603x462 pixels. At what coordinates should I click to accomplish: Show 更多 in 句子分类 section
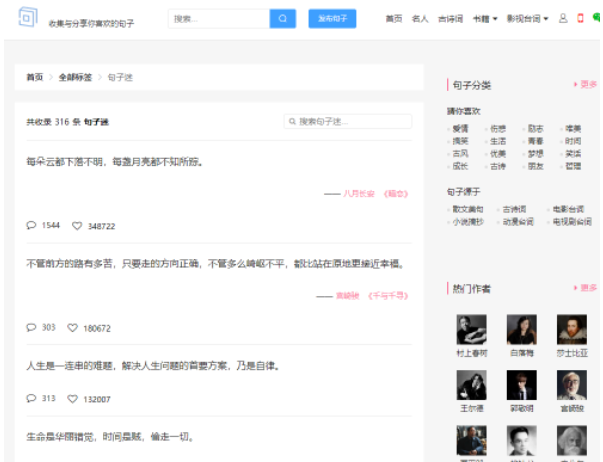(x=585, y=85)
